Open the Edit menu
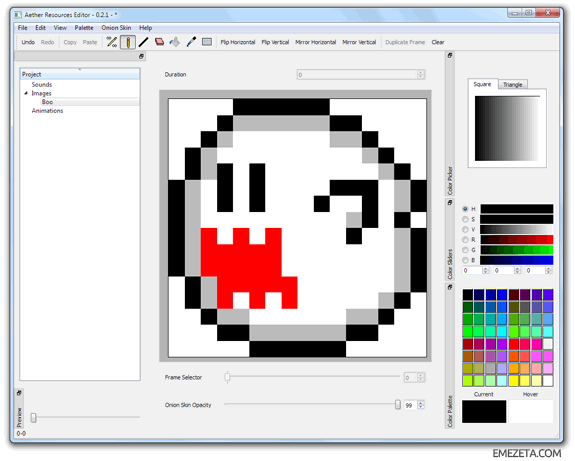 [40, 28]
